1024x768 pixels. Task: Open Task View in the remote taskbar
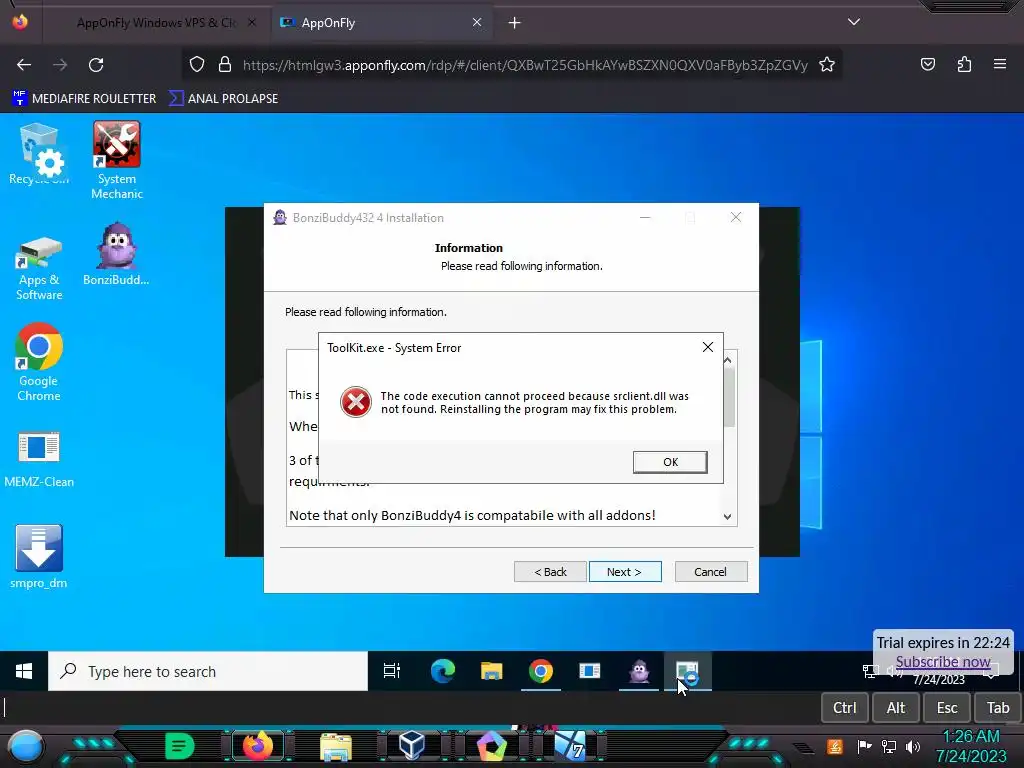pos(392,671)
